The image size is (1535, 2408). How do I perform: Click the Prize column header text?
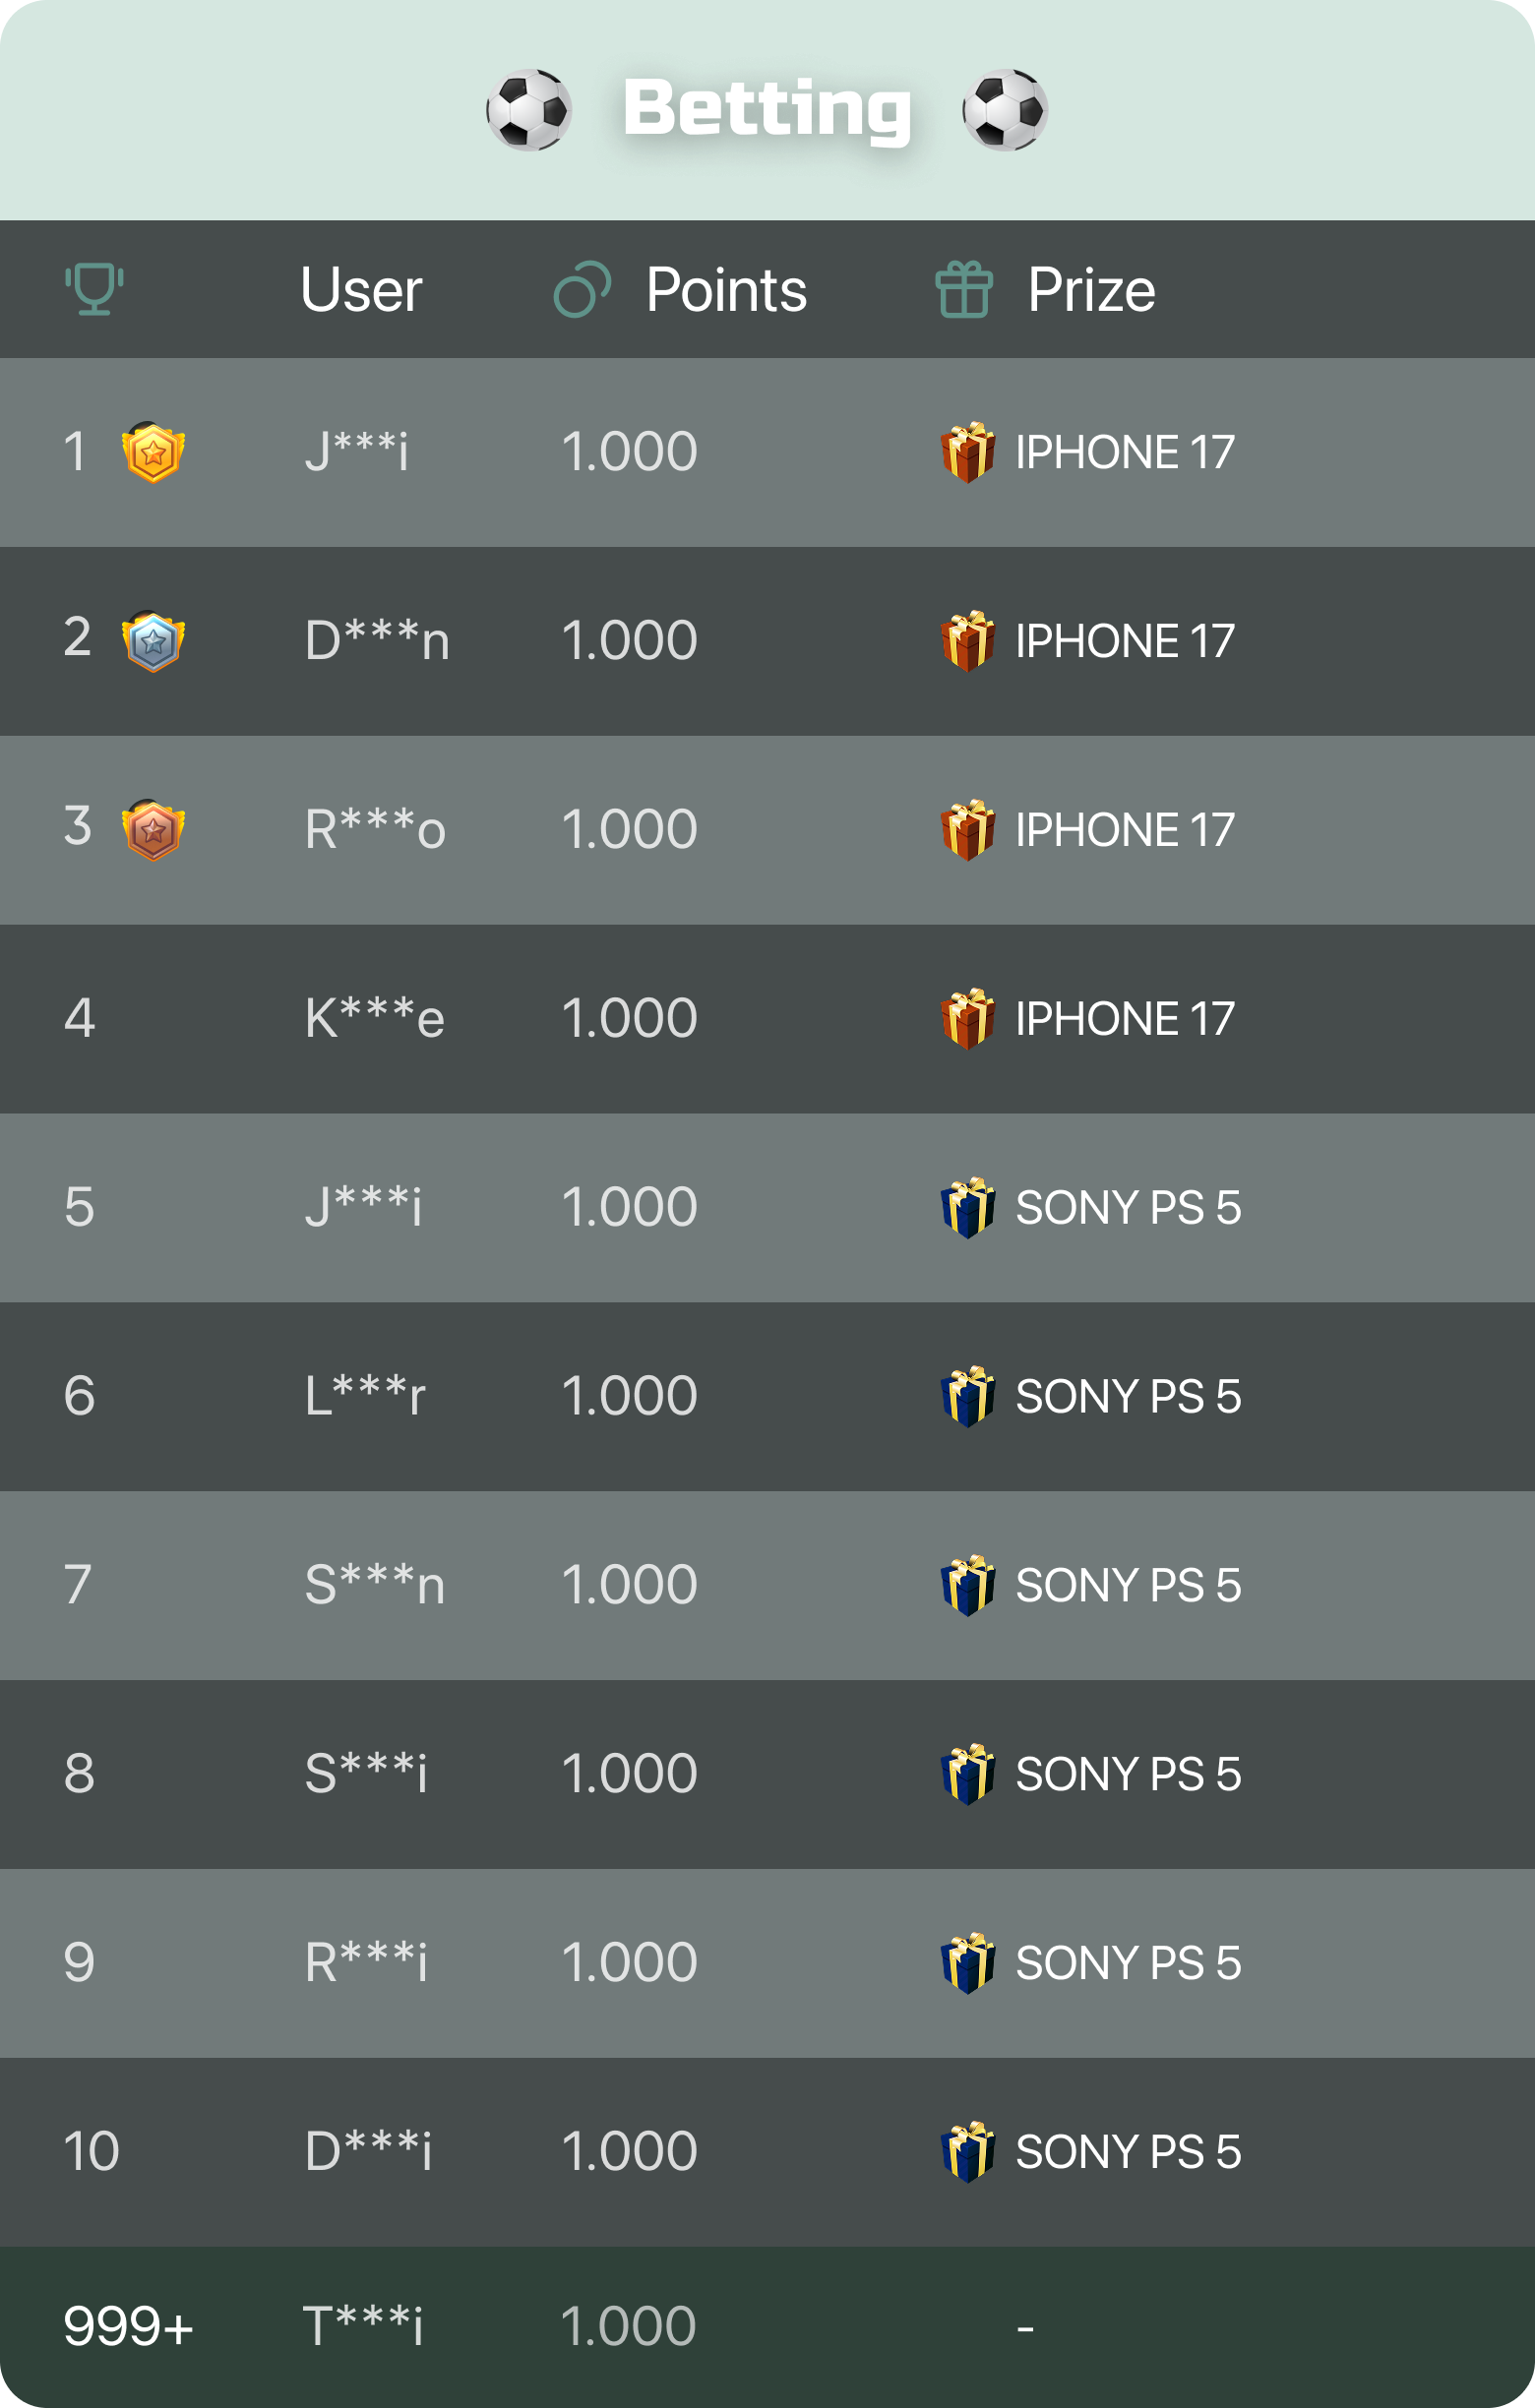pos(1091,290)
